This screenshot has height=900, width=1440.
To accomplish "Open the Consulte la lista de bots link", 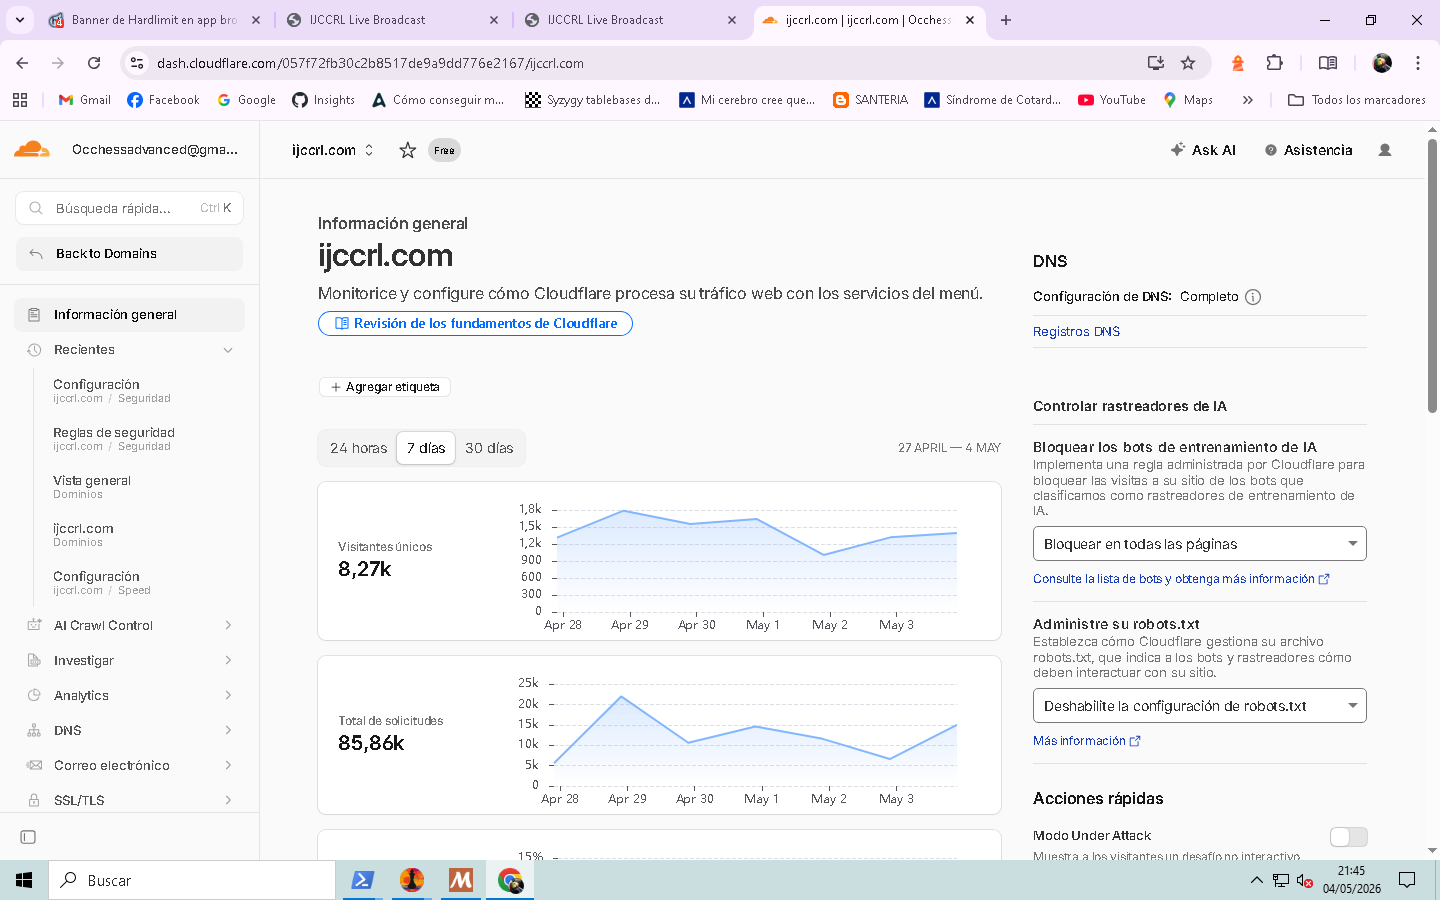I will (x=1181, y=579).
